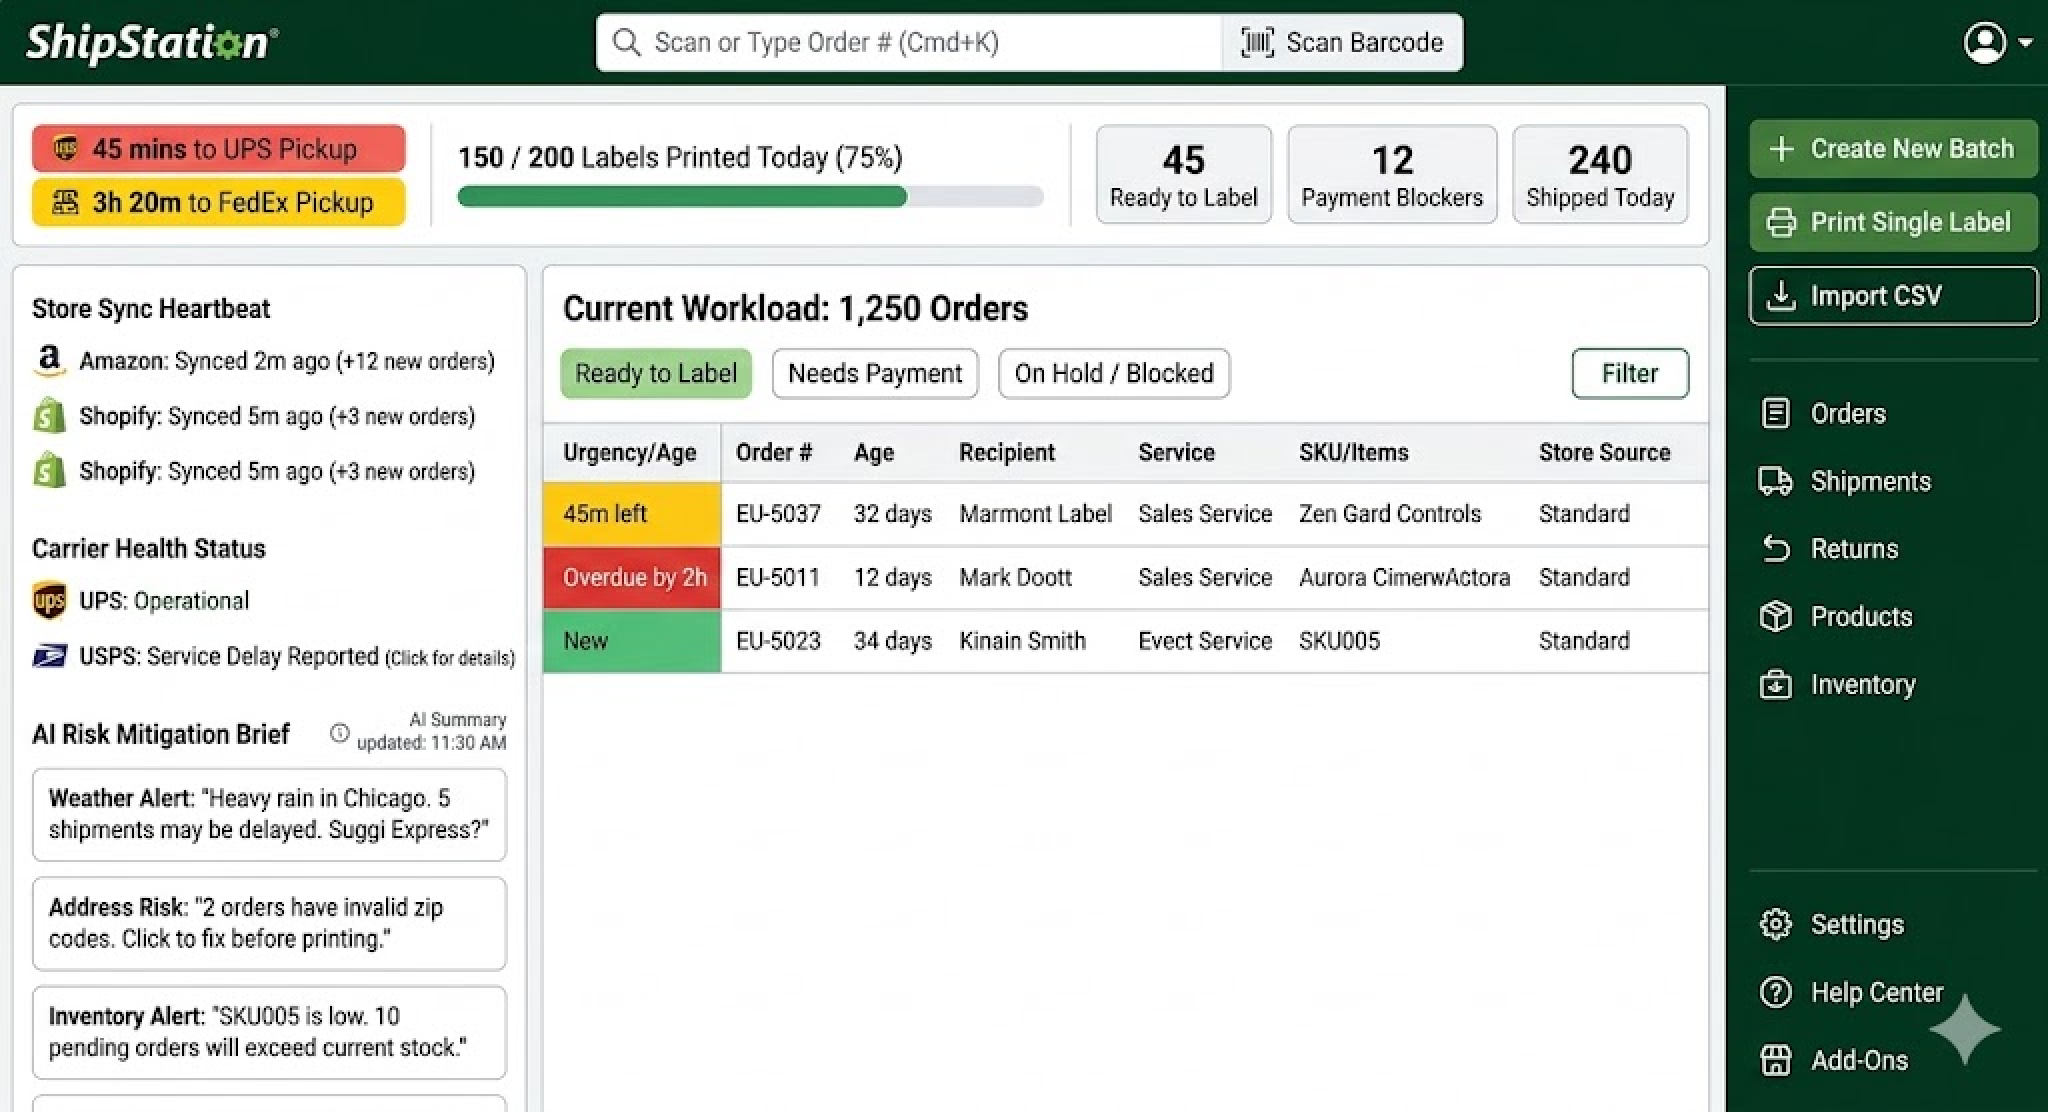
Task: Open the Orders sidebar icon
Action: pos(1775,413)
